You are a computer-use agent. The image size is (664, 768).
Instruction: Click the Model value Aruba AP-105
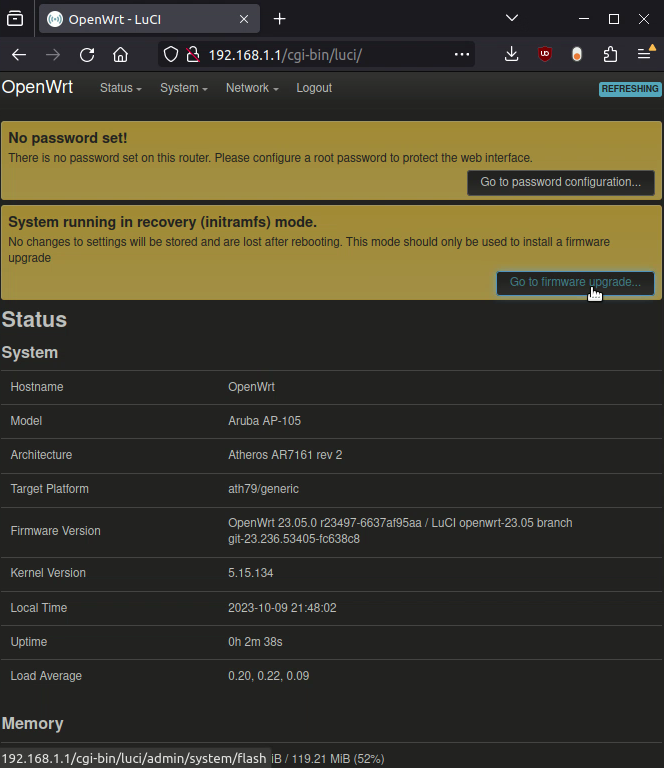[x=264, y=421]
